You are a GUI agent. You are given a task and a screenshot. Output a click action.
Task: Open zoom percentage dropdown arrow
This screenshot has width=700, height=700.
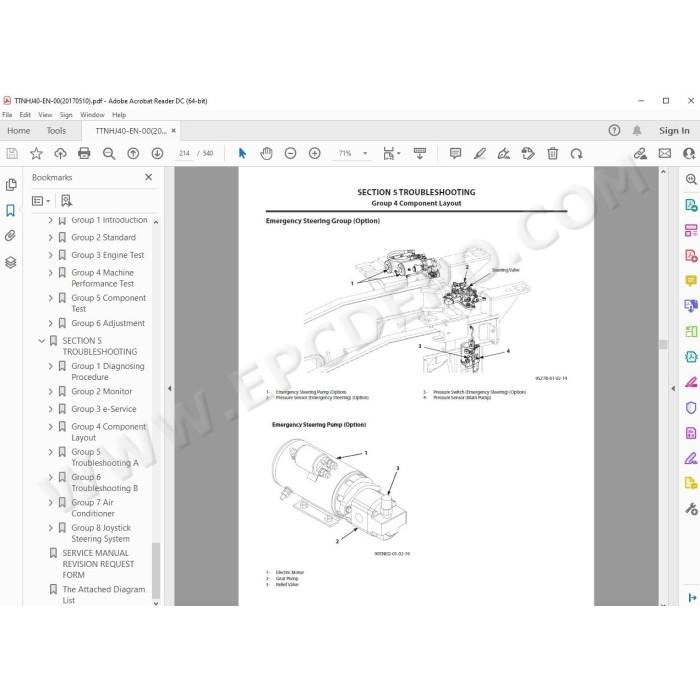click(365, 154)
